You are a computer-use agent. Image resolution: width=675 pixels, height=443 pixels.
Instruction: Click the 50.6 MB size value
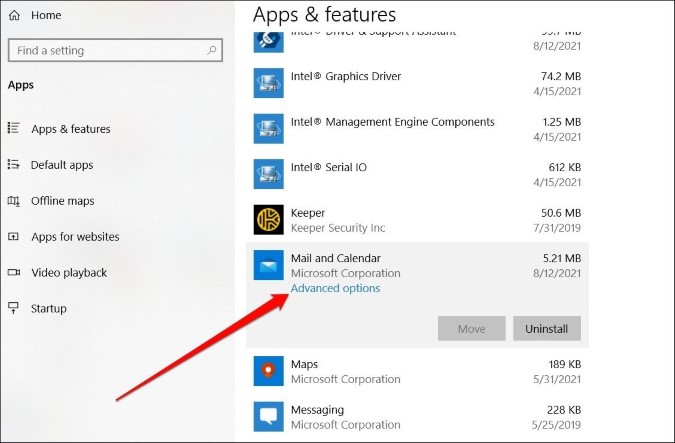coord(561,213)
